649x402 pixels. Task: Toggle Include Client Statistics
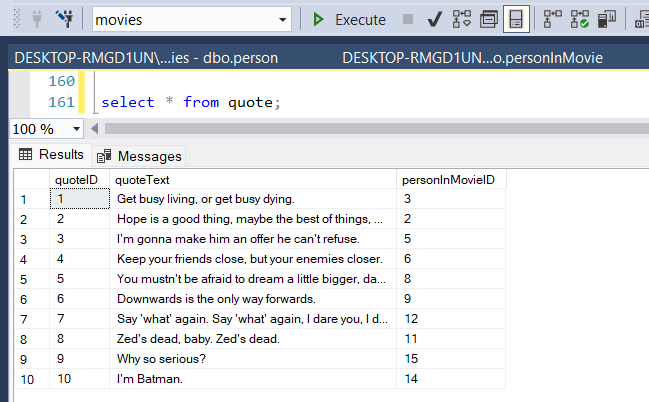[x=607, y=19]
